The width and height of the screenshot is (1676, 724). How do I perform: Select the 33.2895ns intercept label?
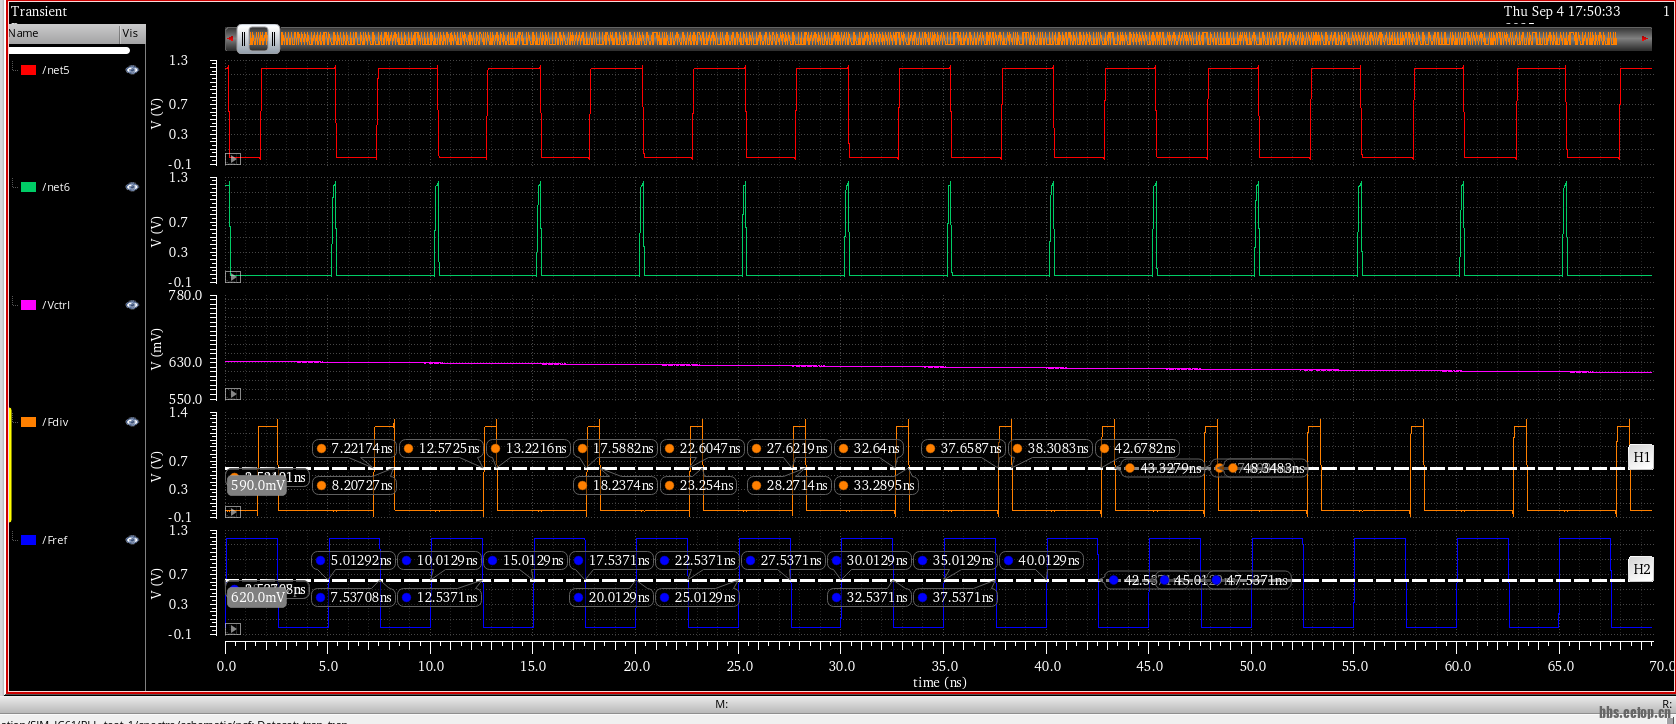(876, 485)
